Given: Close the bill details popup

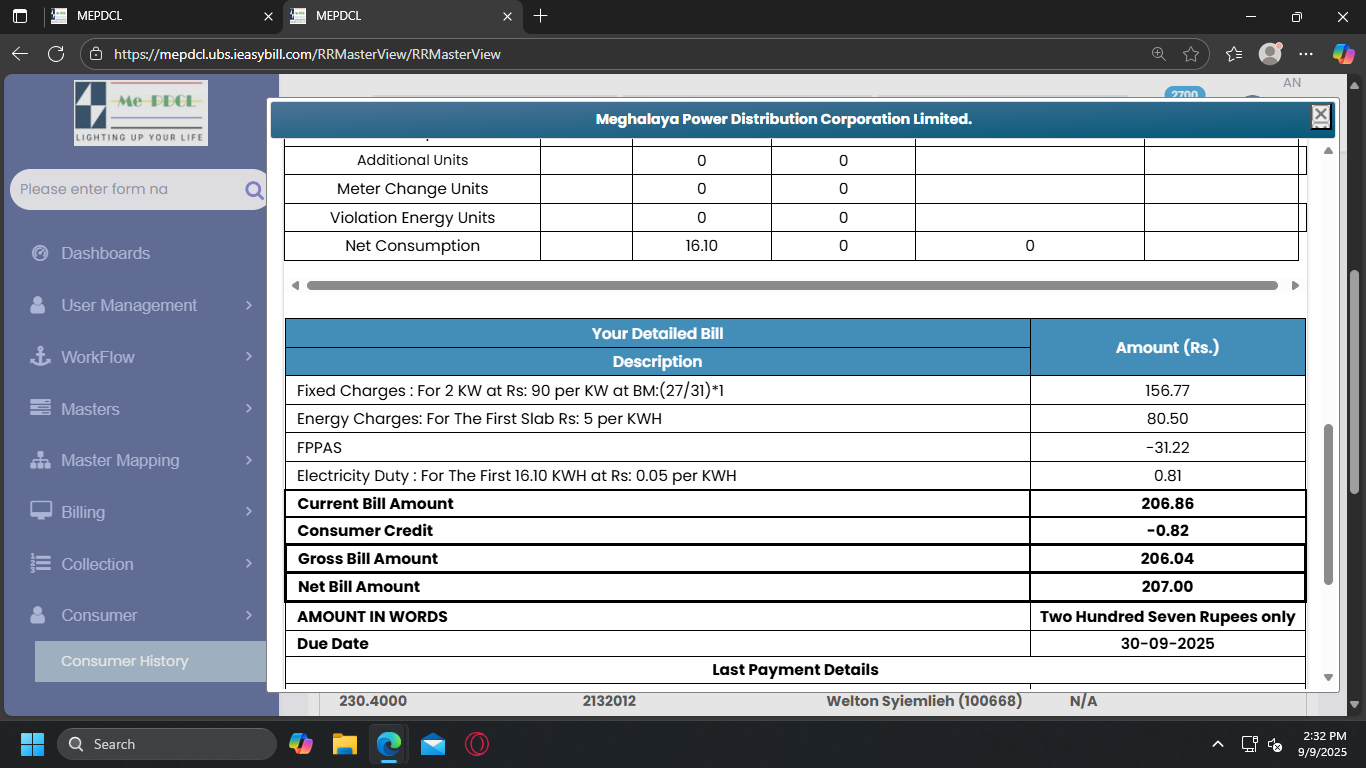Looking at the screenshot, I should point(1321,116).
